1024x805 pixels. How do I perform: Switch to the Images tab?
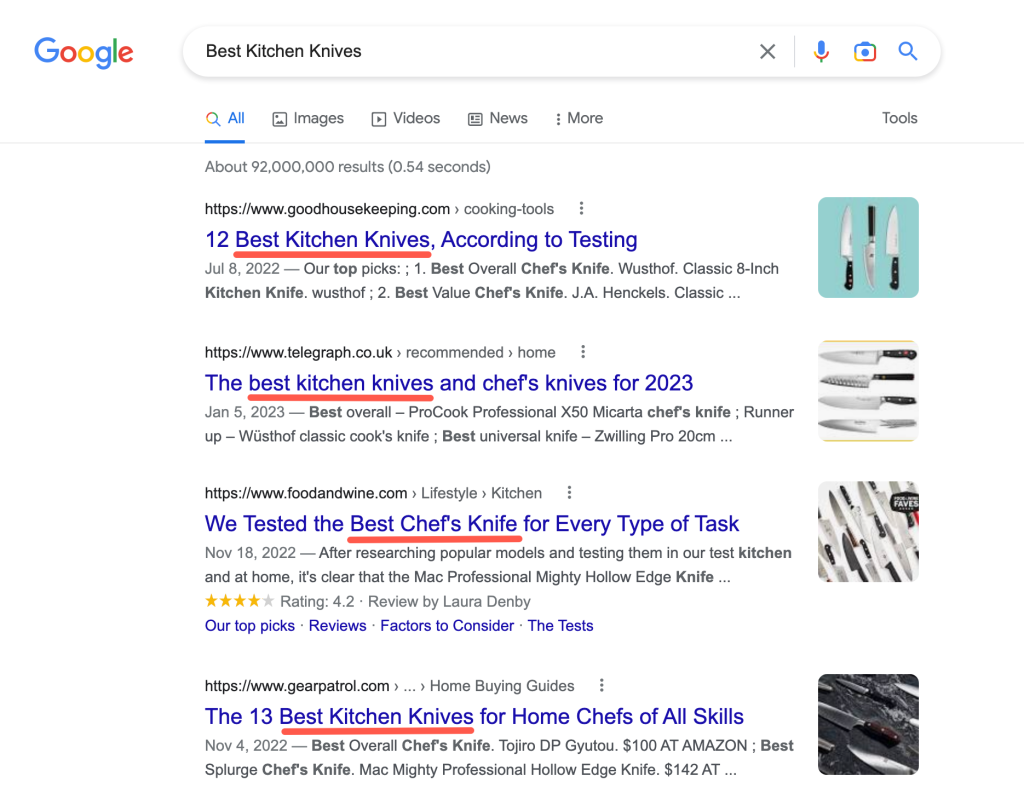(308, 118)
